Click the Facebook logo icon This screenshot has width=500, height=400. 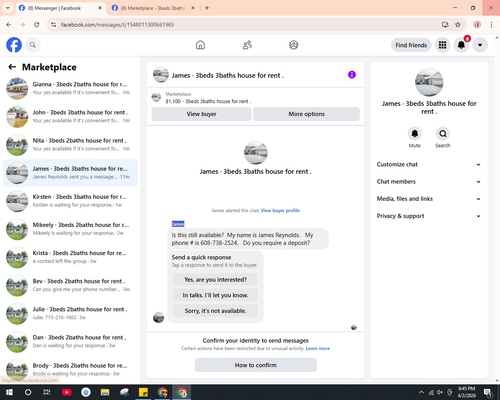click(x=14, y=45)
